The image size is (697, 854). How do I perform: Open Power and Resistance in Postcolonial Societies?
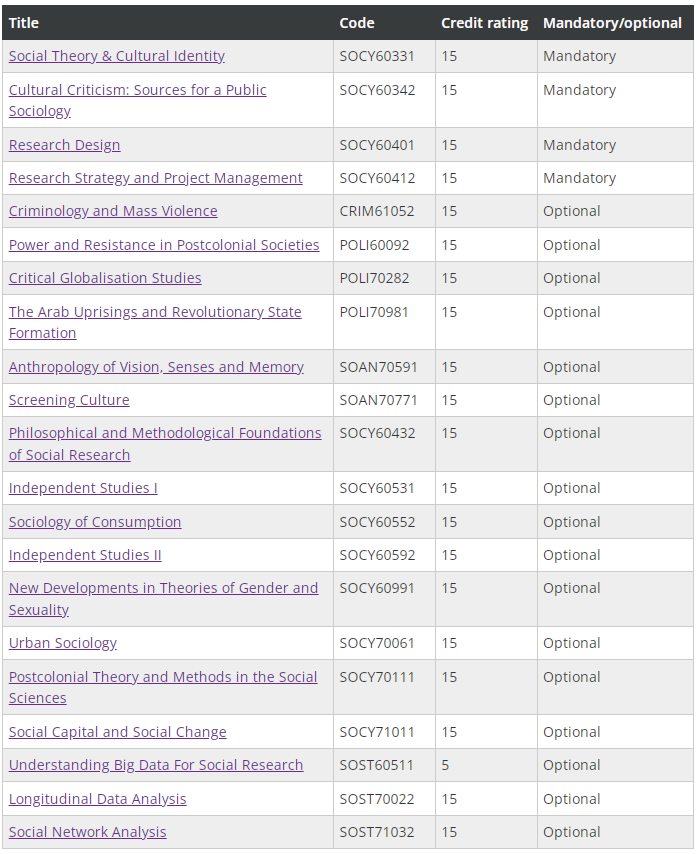(x=164, y=245)
